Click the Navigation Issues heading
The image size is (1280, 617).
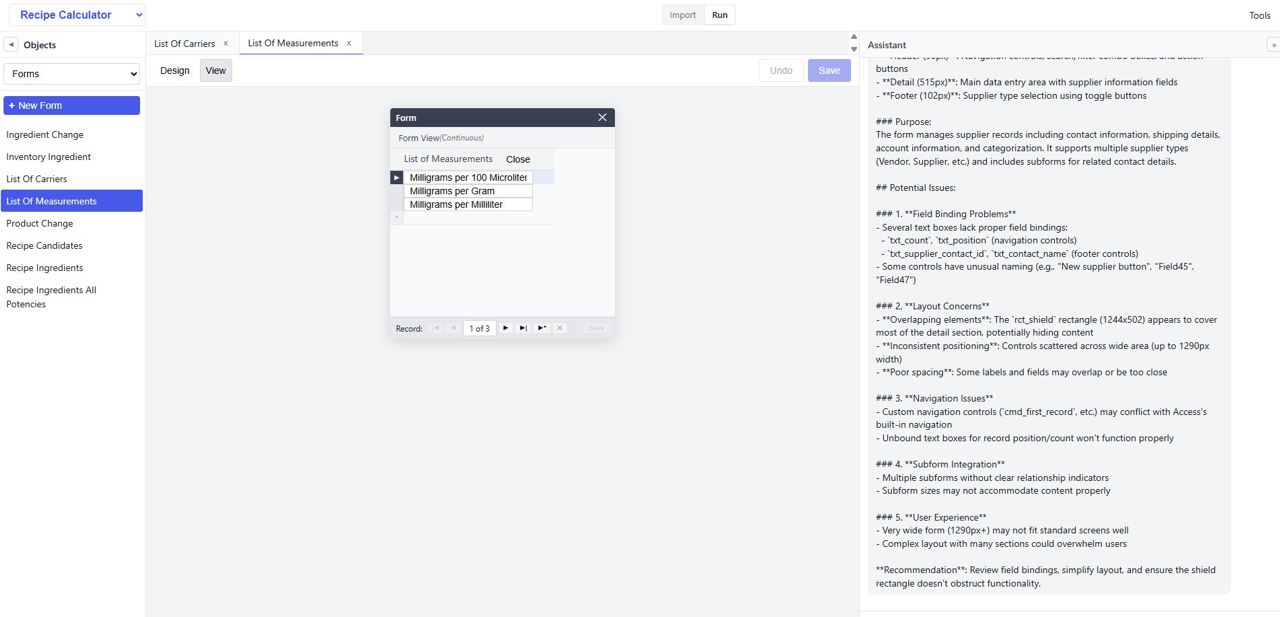click(x=934, y=398)
